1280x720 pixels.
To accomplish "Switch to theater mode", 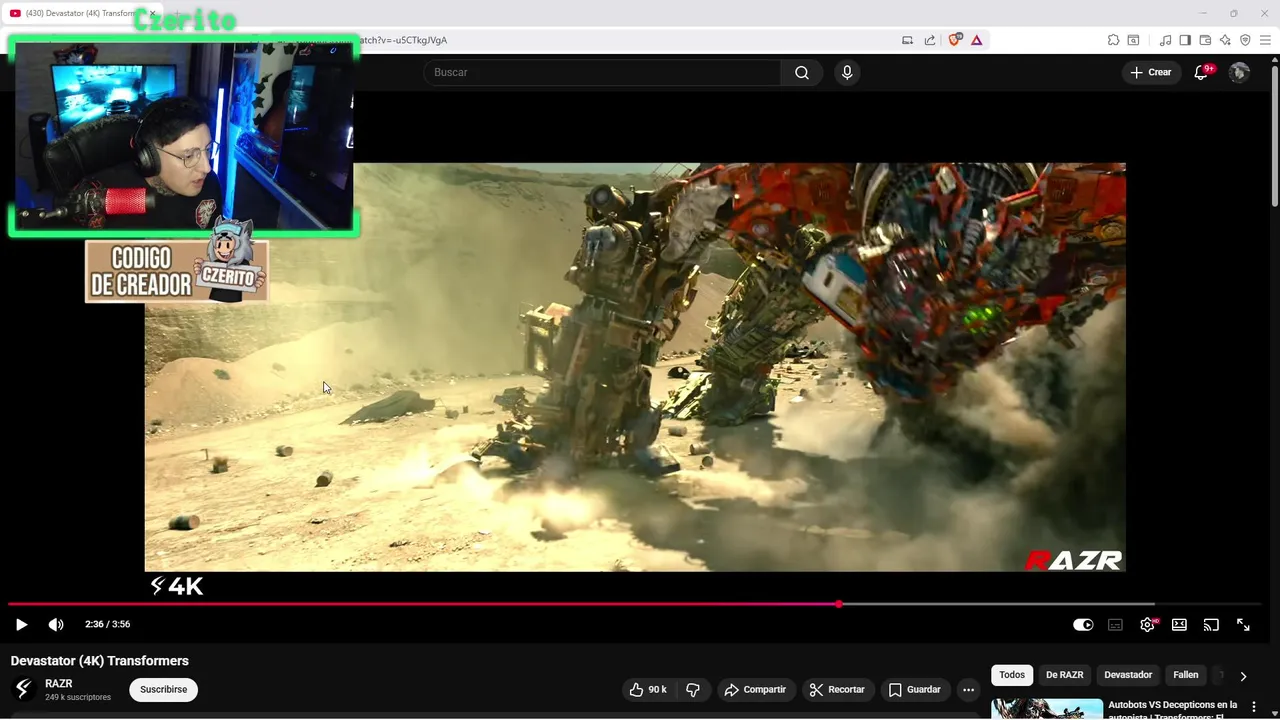I will point(1179,624).
